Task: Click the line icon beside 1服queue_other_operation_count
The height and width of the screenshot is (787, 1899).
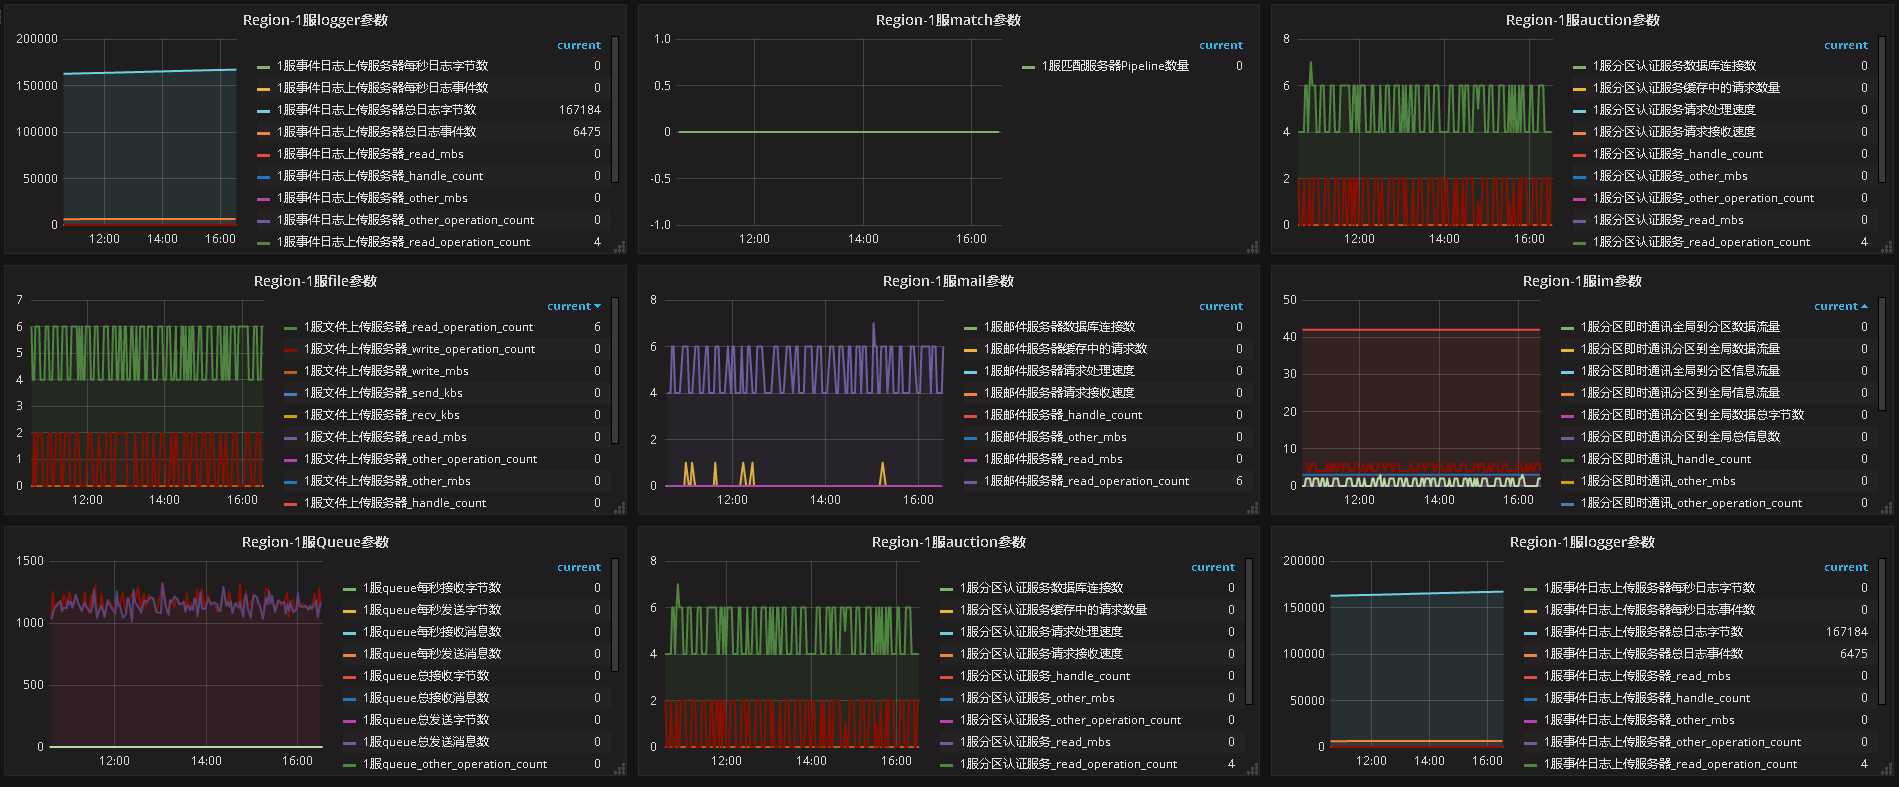Action: (349, 765)
